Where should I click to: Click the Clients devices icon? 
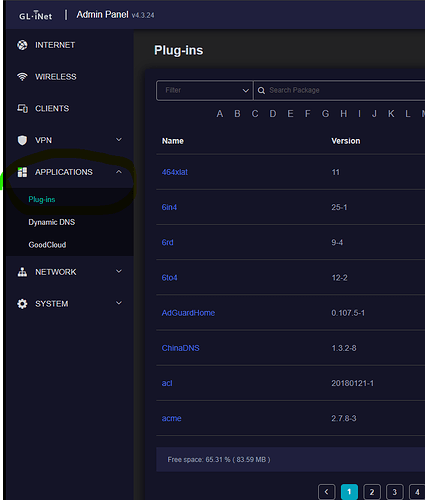pyautogui.click(x=22, y=108)
